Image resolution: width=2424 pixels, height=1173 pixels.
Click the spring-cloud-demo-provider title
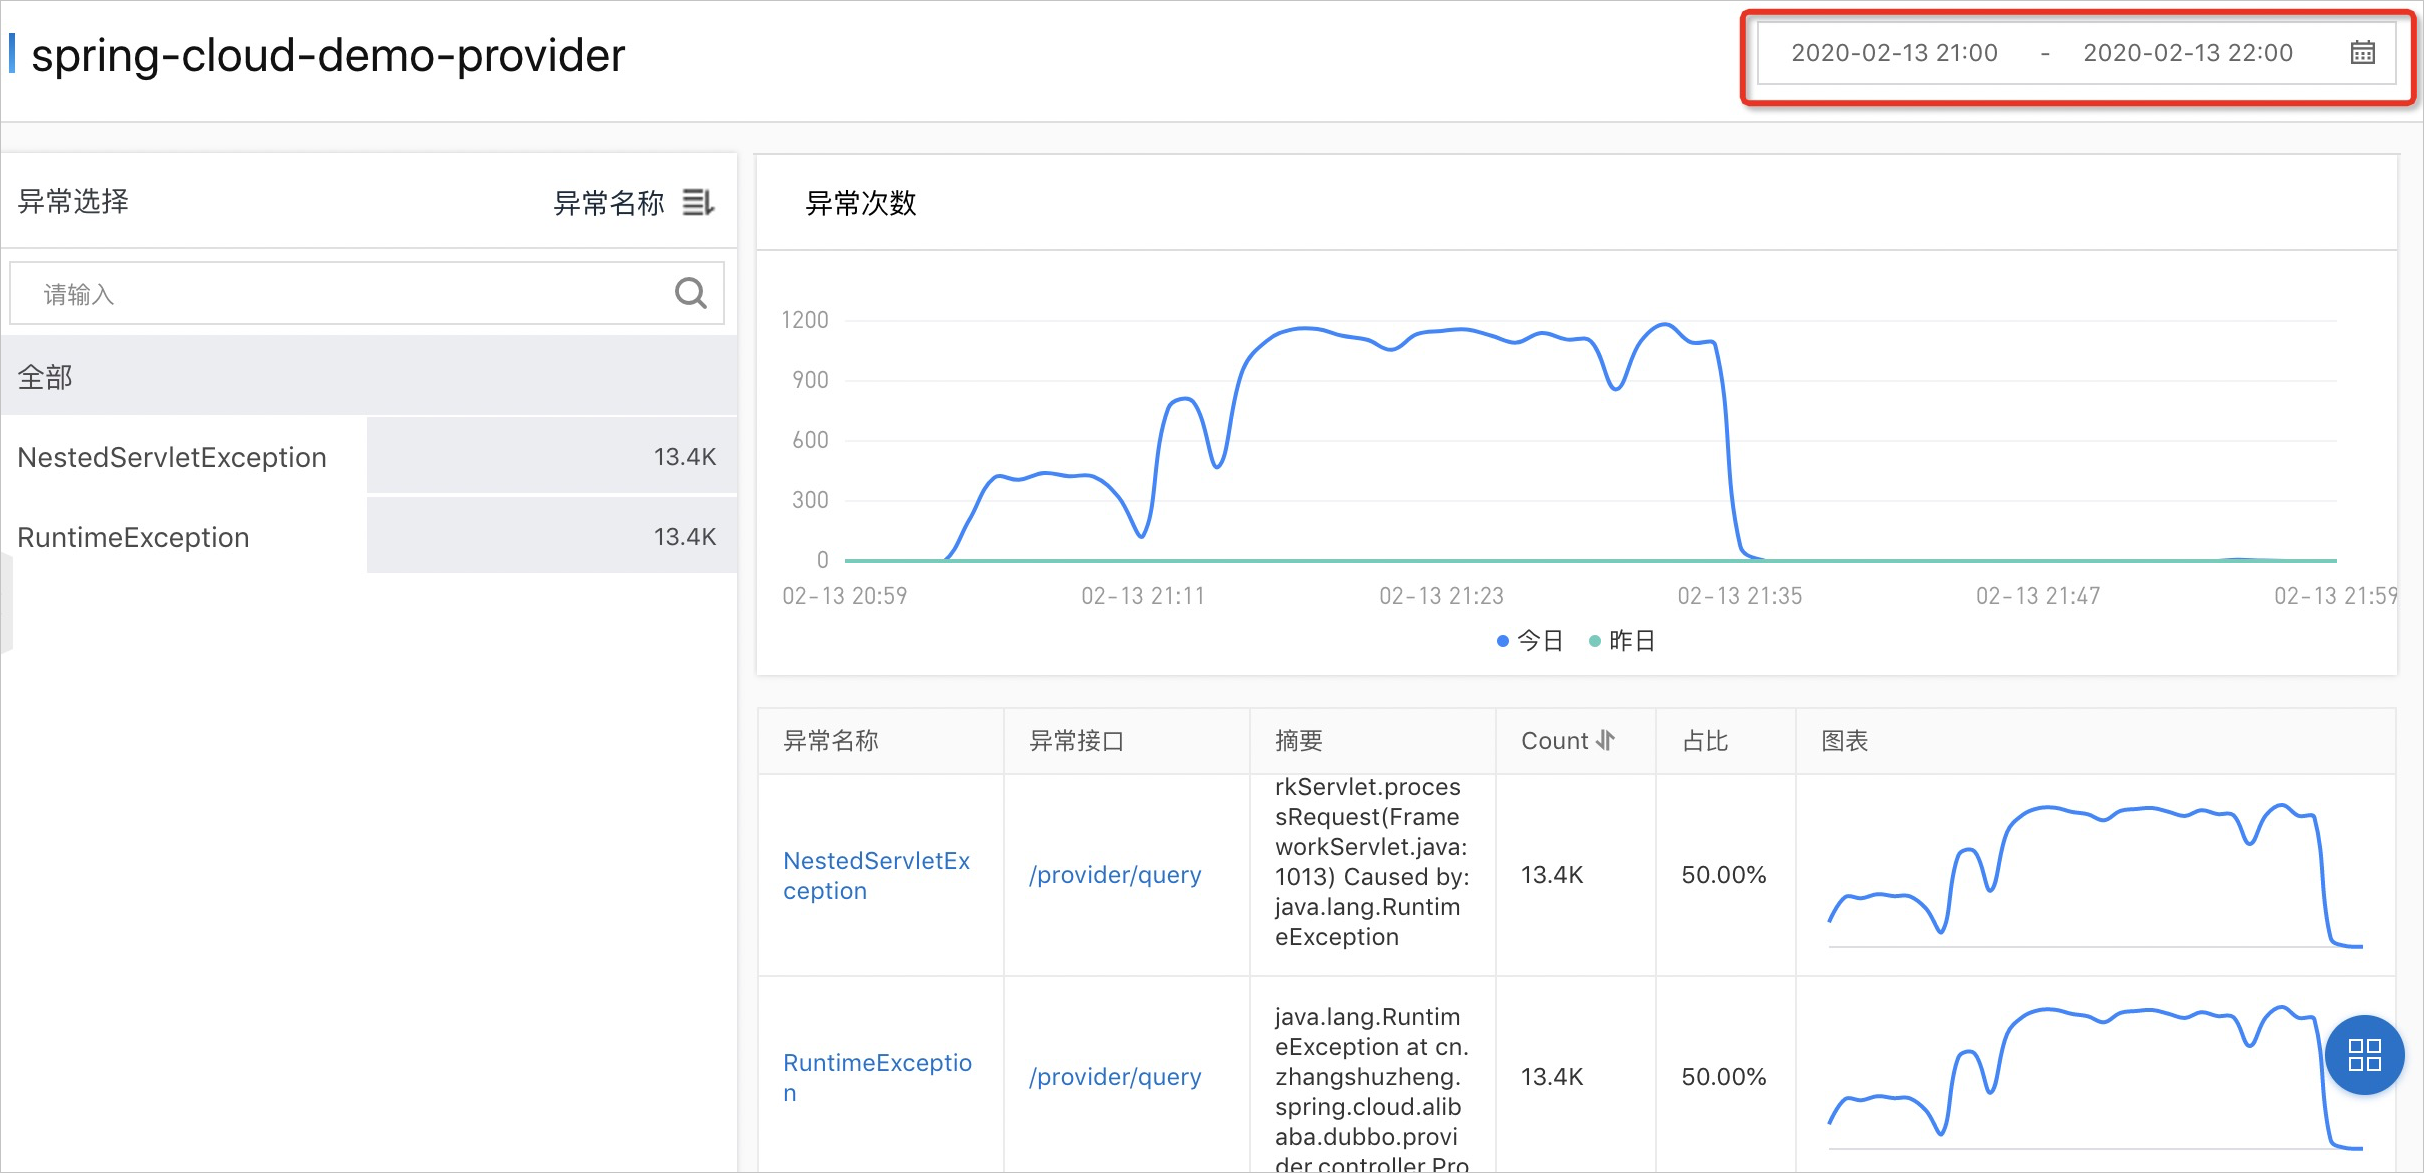[328, 55]
